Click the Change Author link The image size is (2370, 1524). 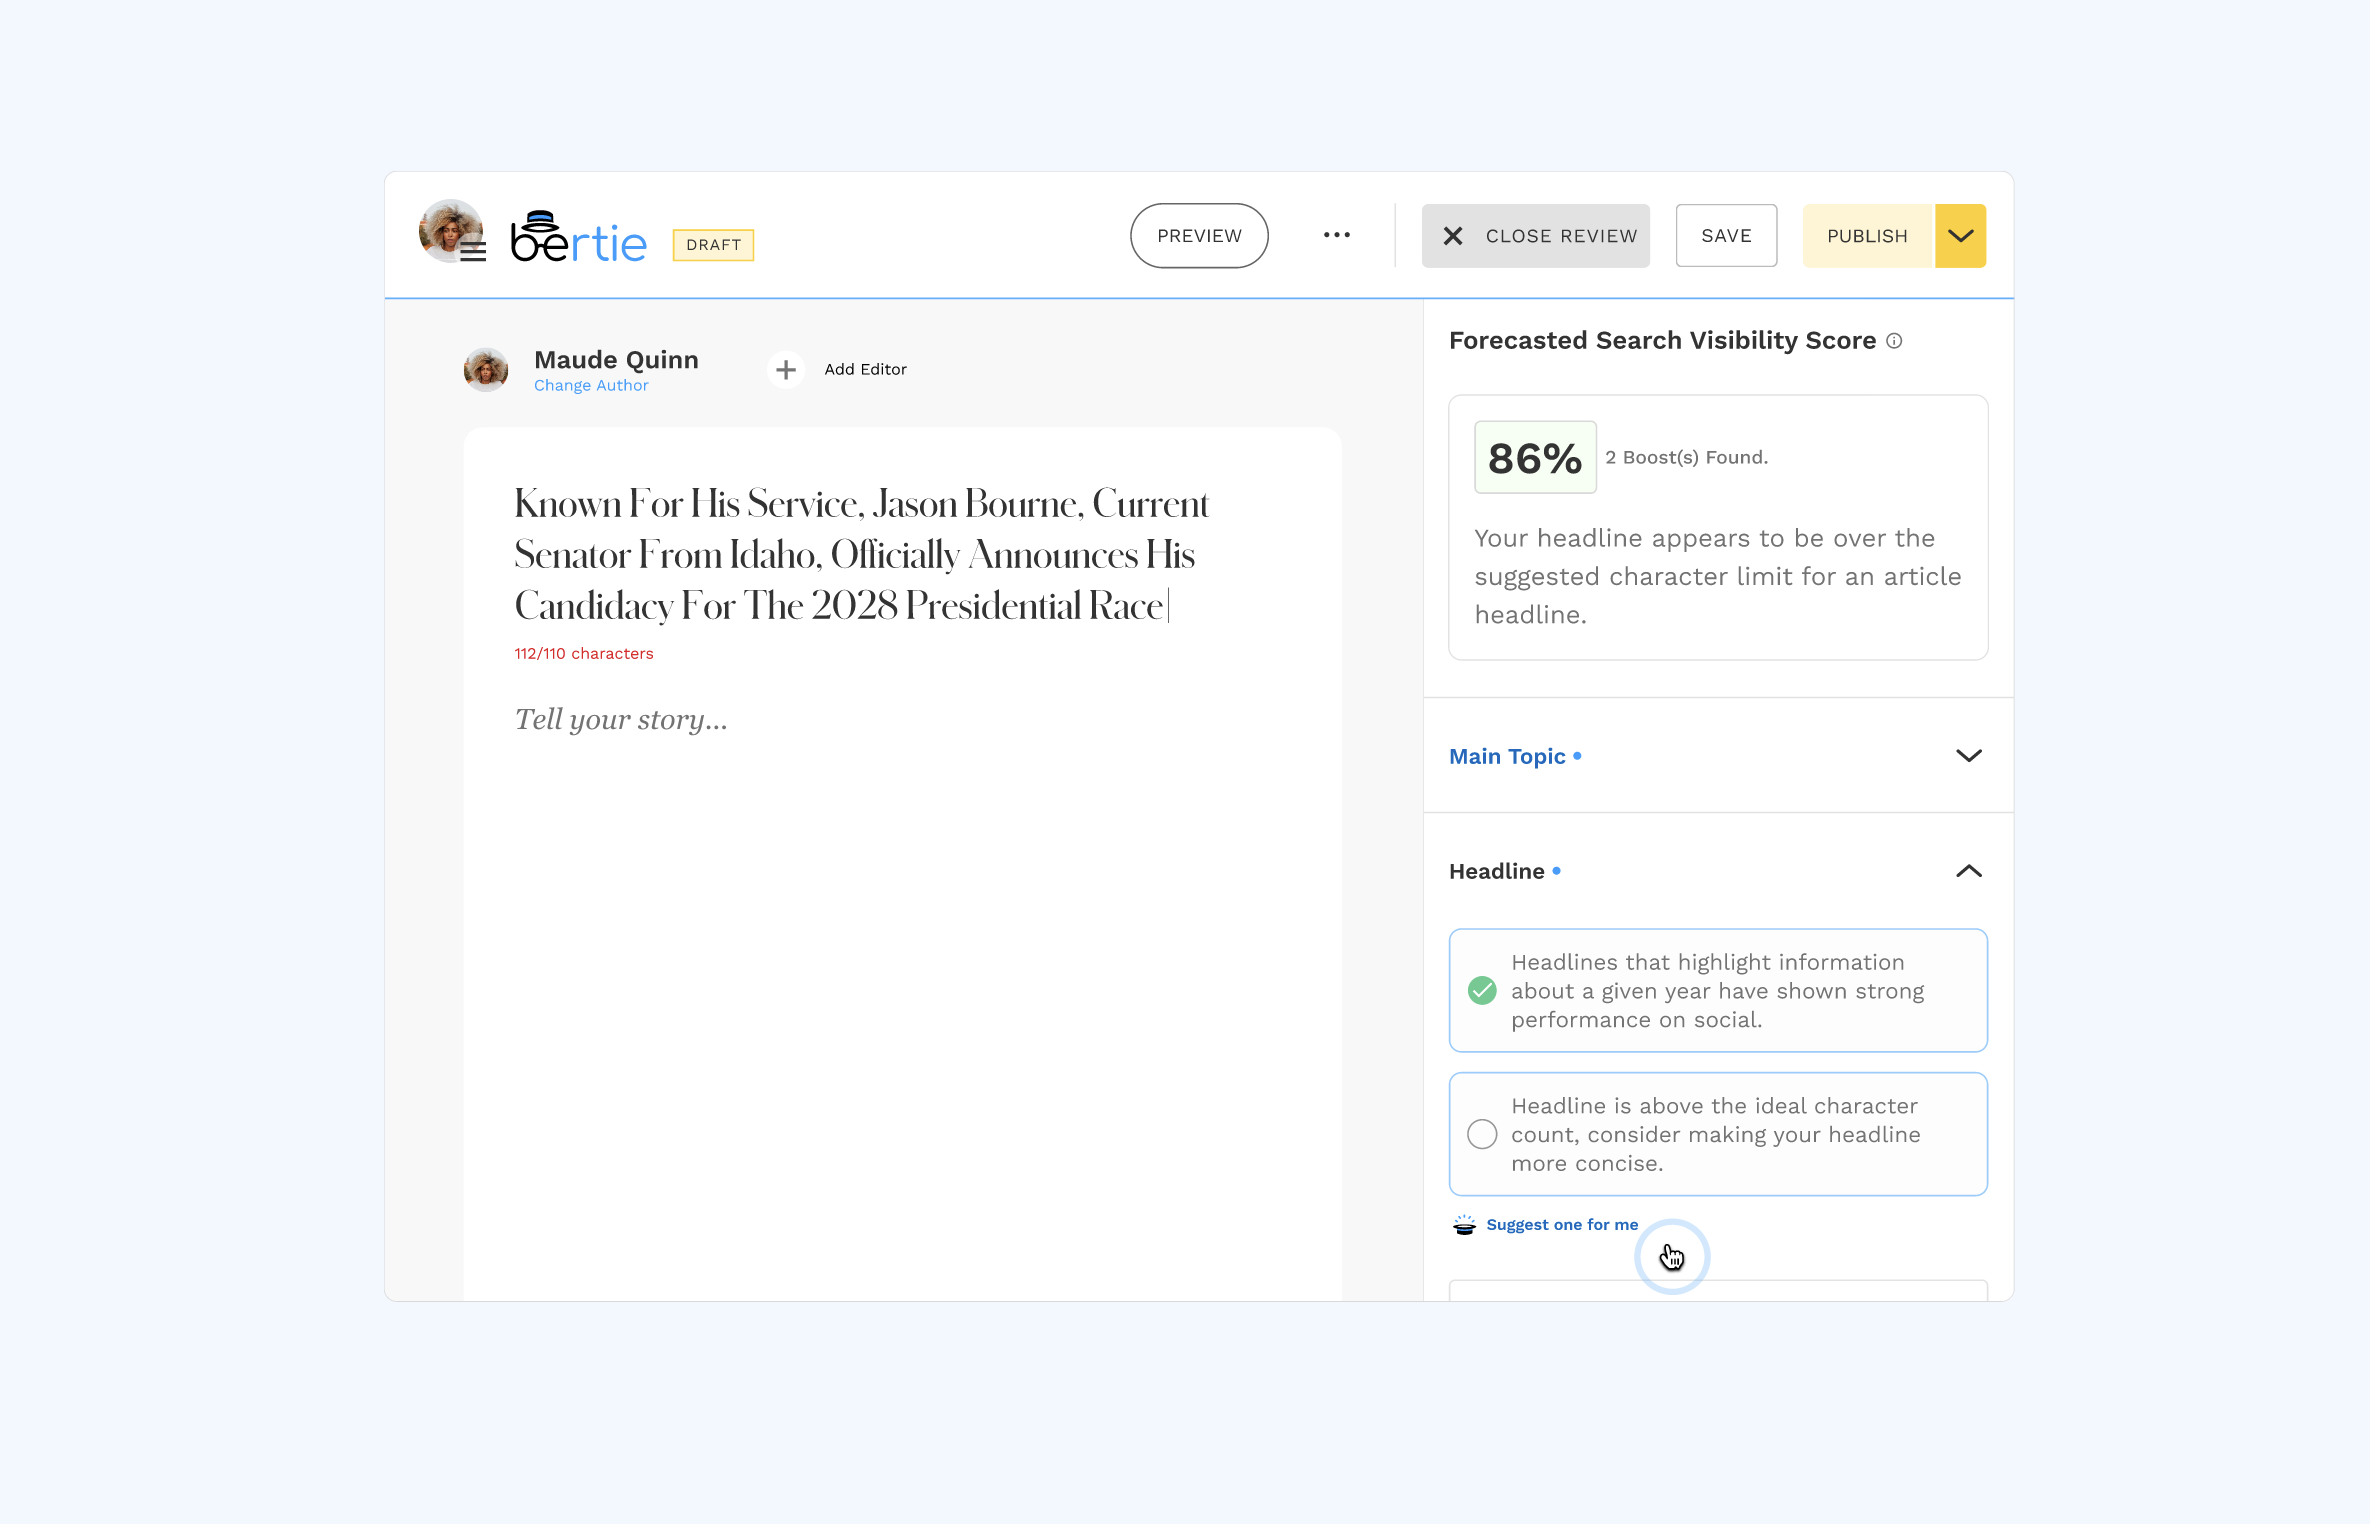[x=591, y=386]
